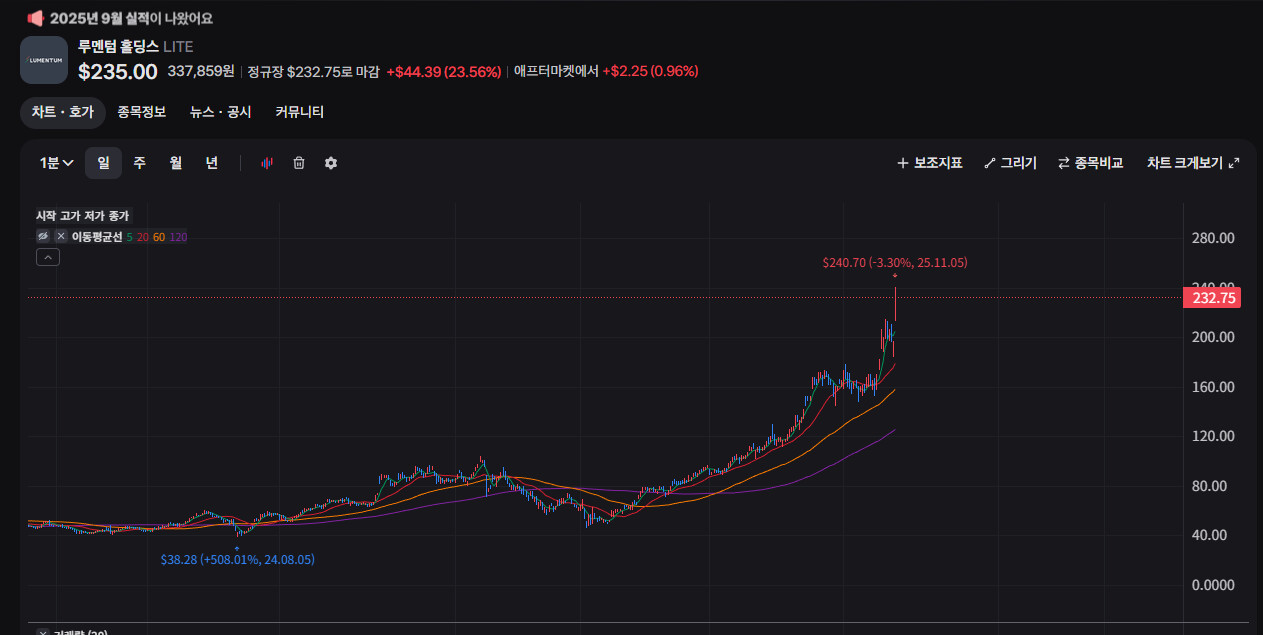Click the red 20 moving average label
The width and height of the screenshot is (1263, 635).
pos(143,237)
